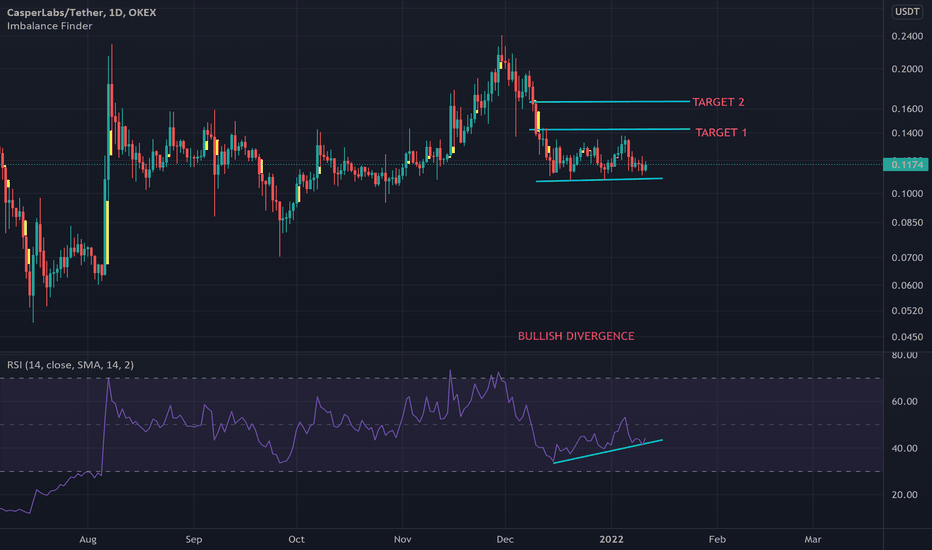Click the 0.1000 price axis label
This screenshot has width=932, height=550.
click(907, 194)
